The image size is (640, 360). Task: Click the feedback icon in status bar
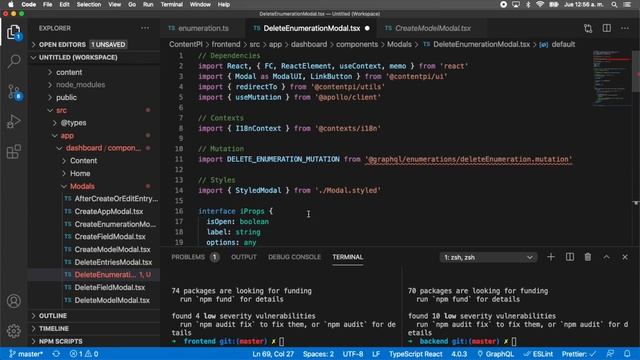point(610,354)
